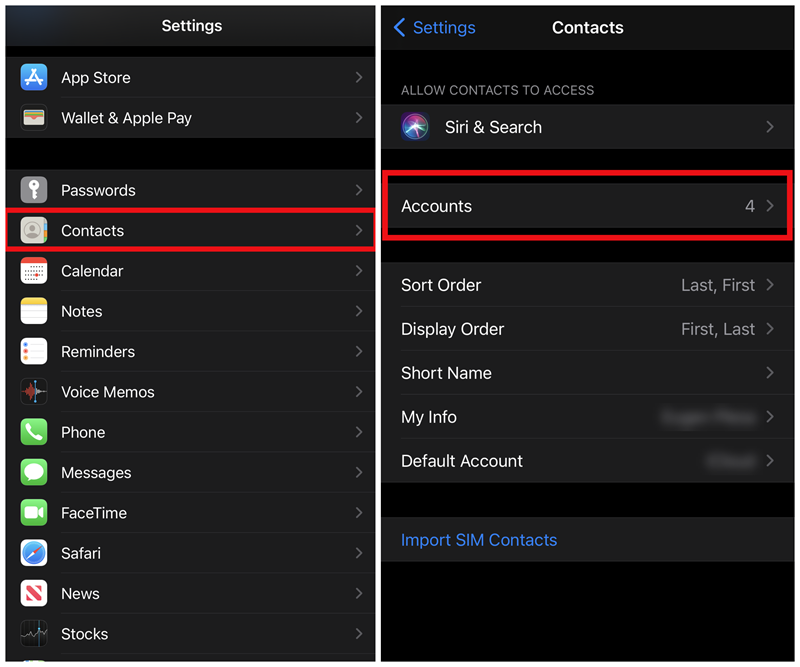The width and height of the screenshot is (800, 667).
Task: Open the Safari settings label
Action: [x=81, y=553]
